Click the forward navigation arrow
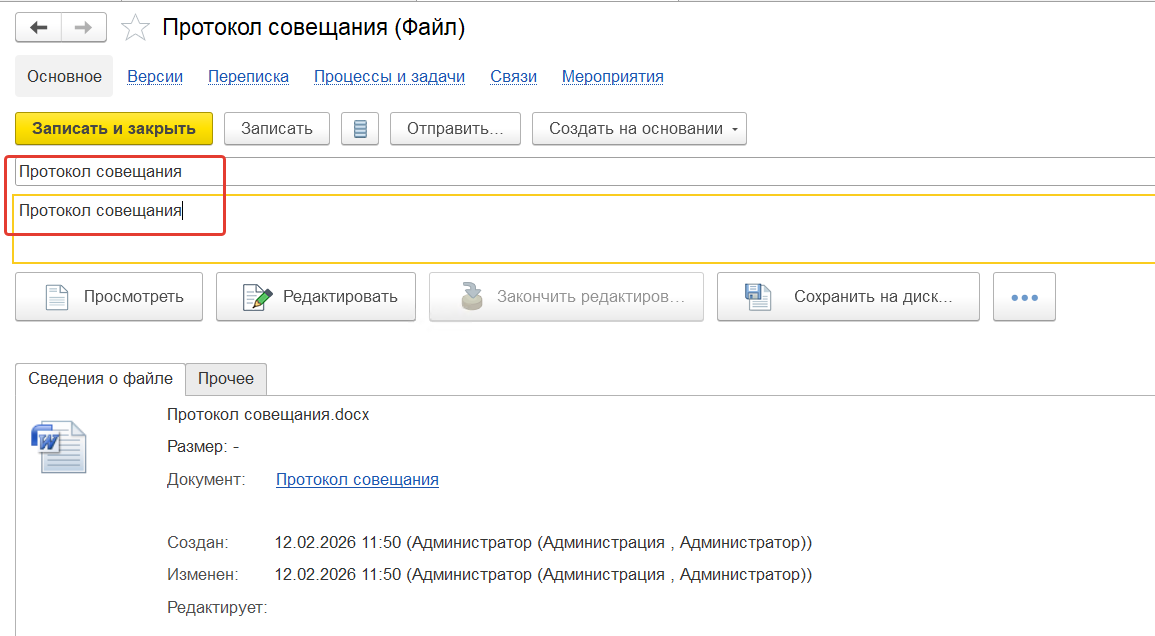 click(x=83, y=28)
